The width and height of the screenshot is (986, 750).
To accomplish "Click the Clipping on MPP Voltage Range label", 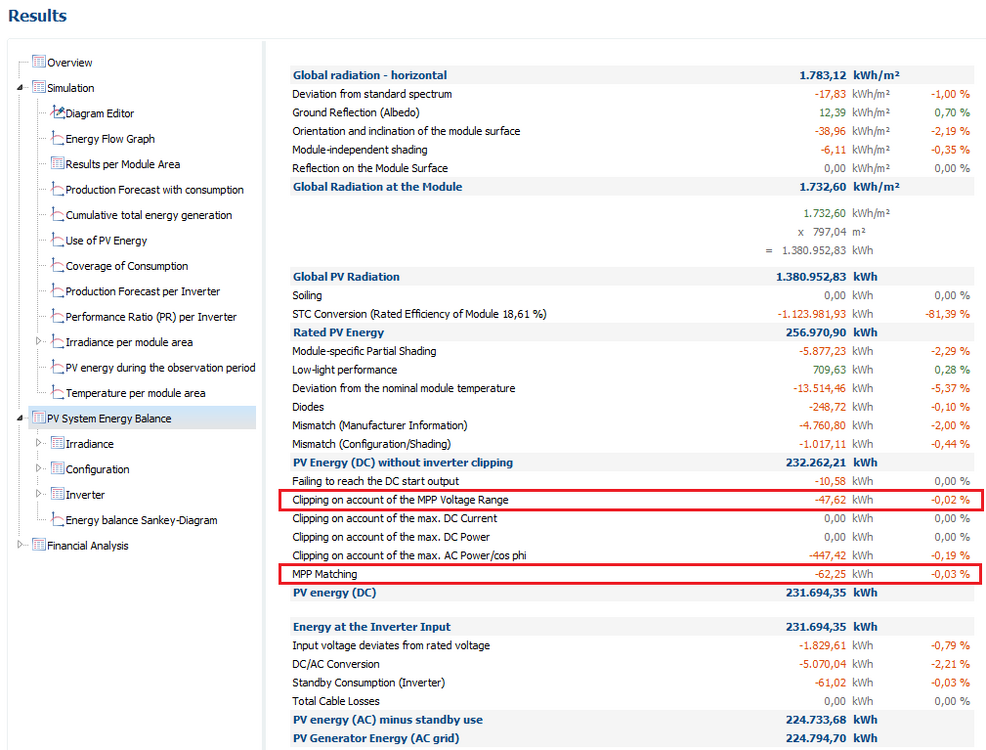I will tap(401, 500).
